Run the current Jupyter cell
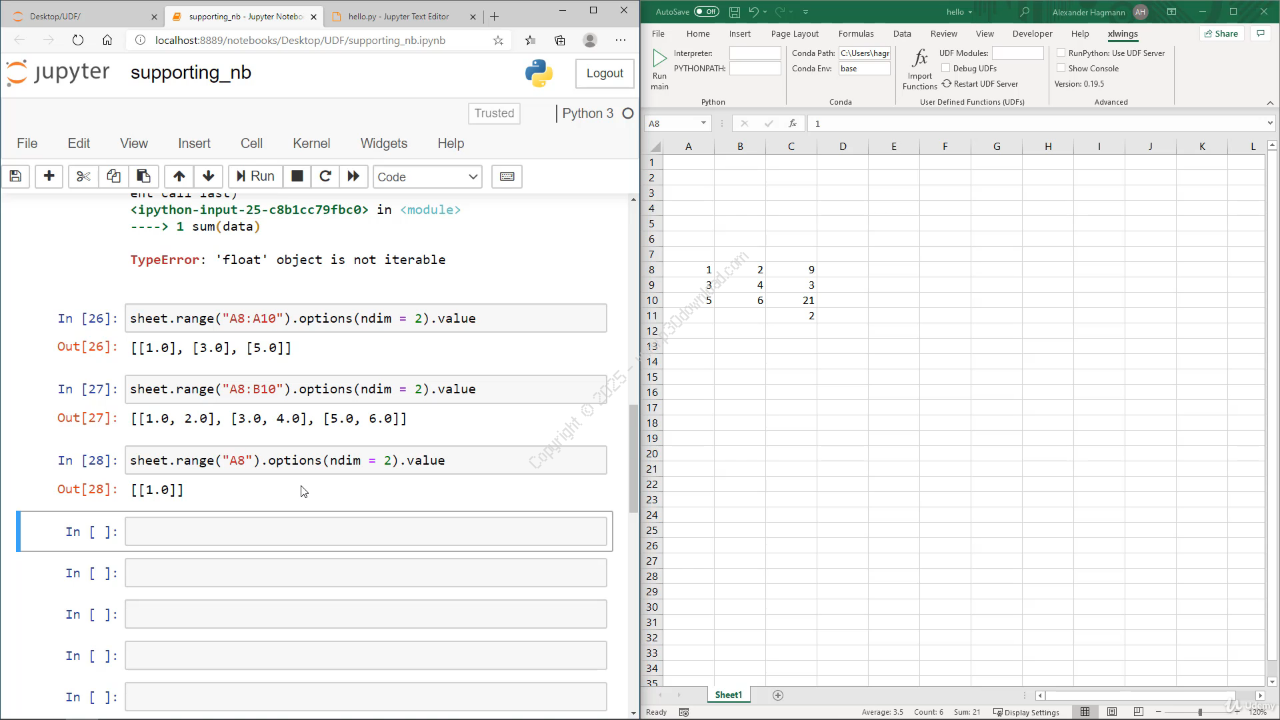 click(x=255, y=176)
